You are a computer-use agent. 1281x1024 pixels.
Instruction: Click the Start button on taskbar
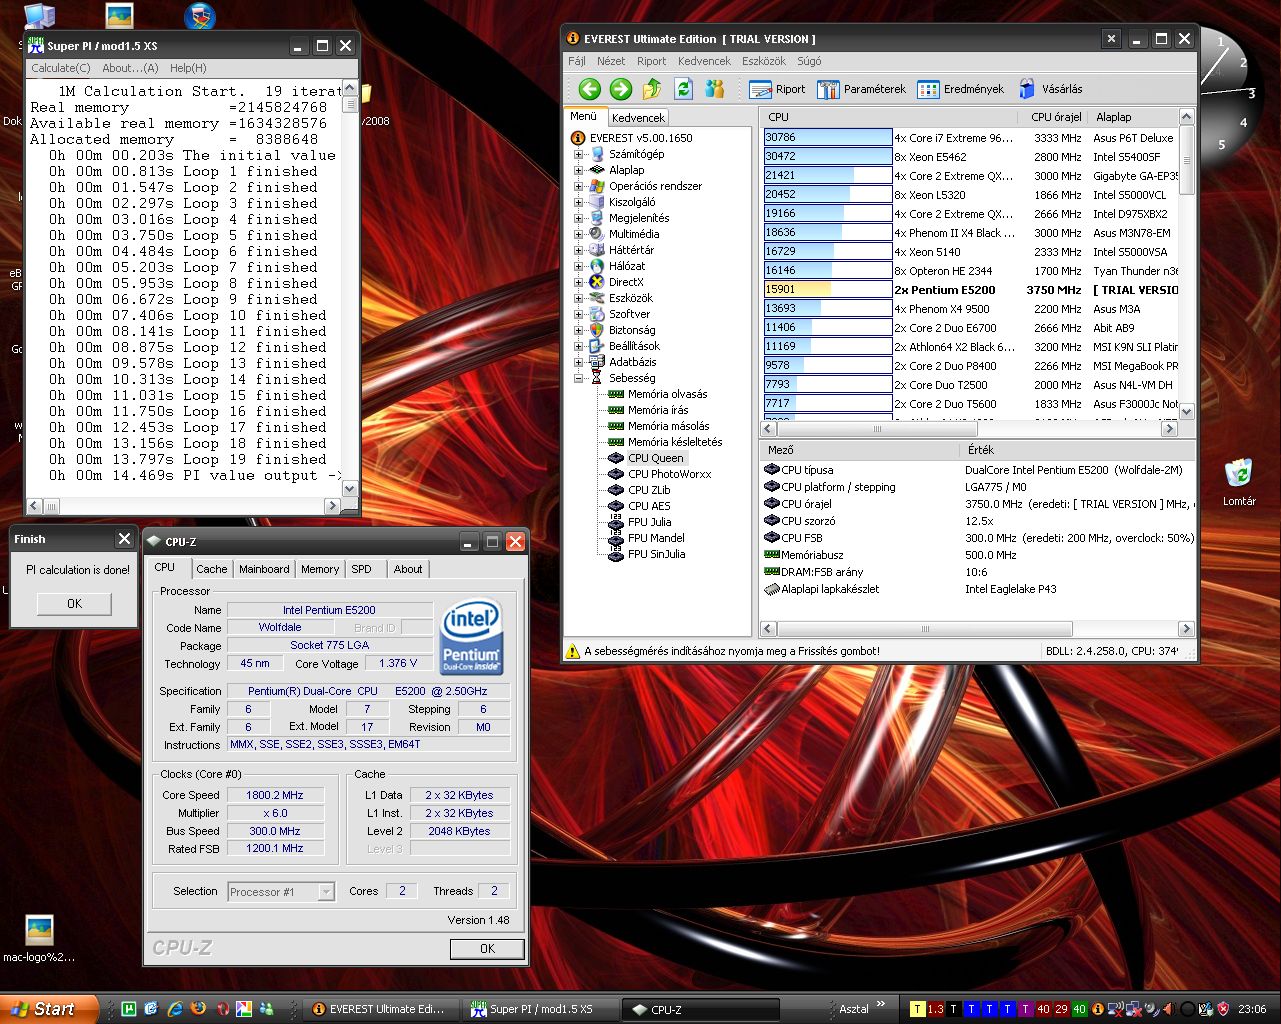[49, 1009]
